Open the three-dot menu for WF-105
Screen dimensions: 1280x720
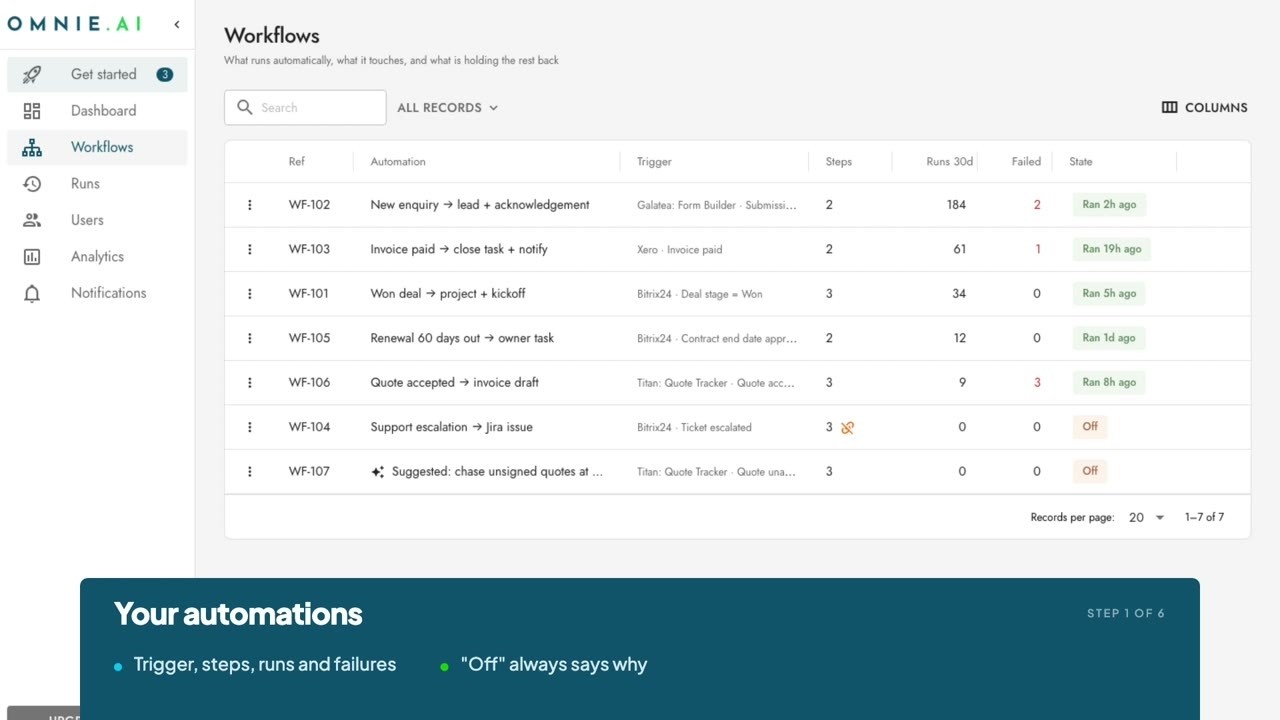pyautogui.click(x=250, y=338)
